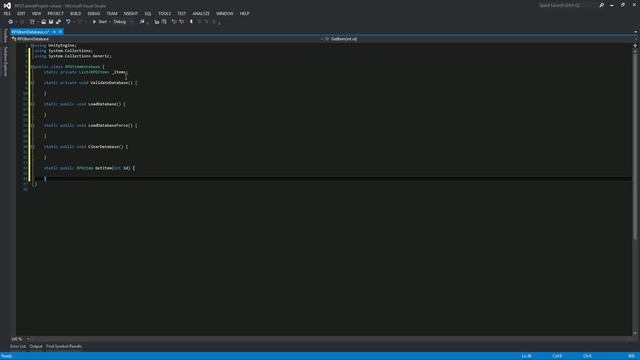Image resolution: width=640 pixels, height=360 pixels.
Task: Open the PROJECT menu
Action: tap(56, 13)
